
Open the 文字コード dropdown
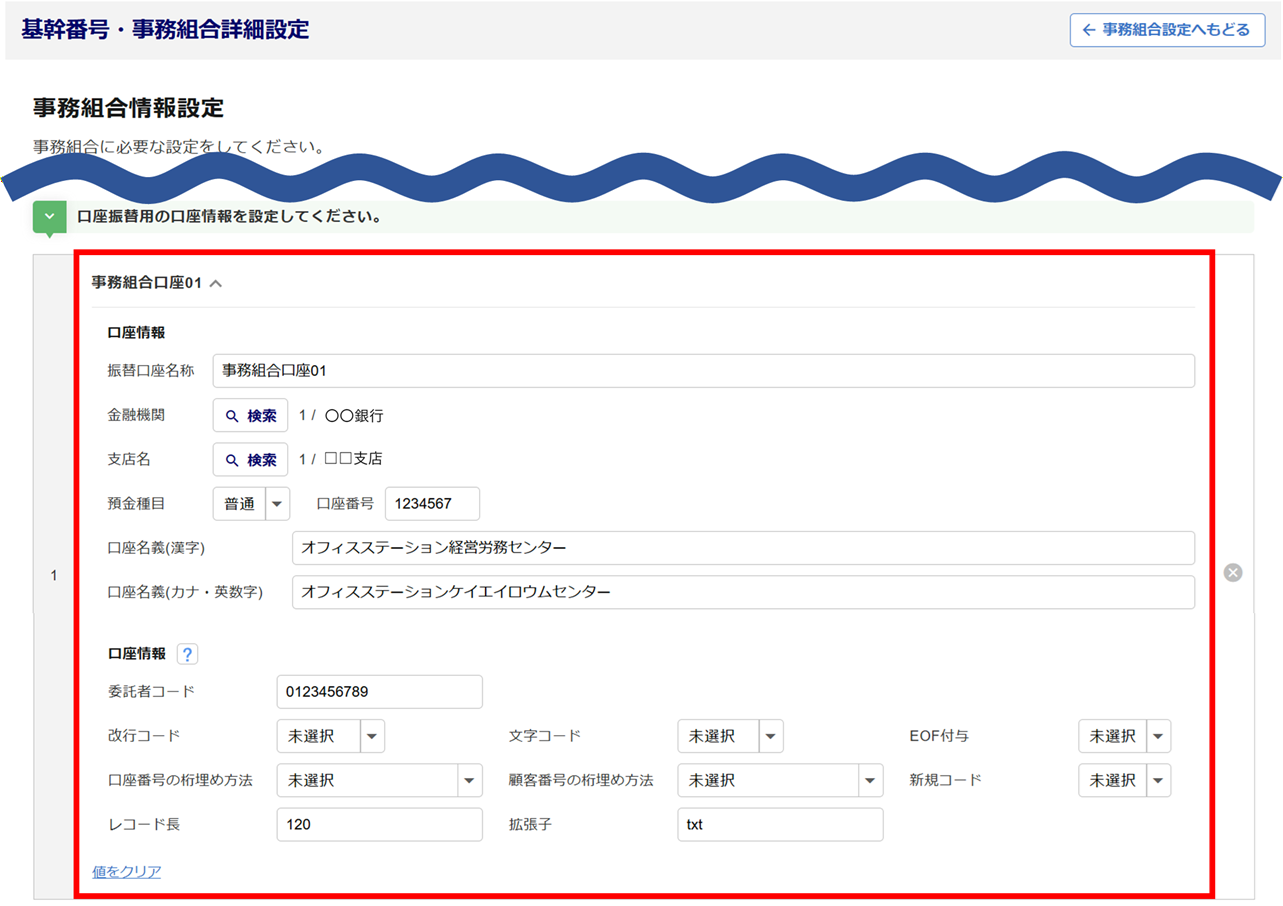coord(730,736)
